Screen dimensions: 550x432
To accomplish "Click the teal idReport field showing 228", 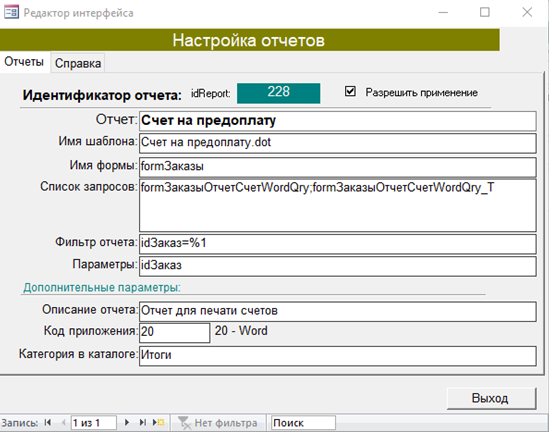I will pos(279,93).
